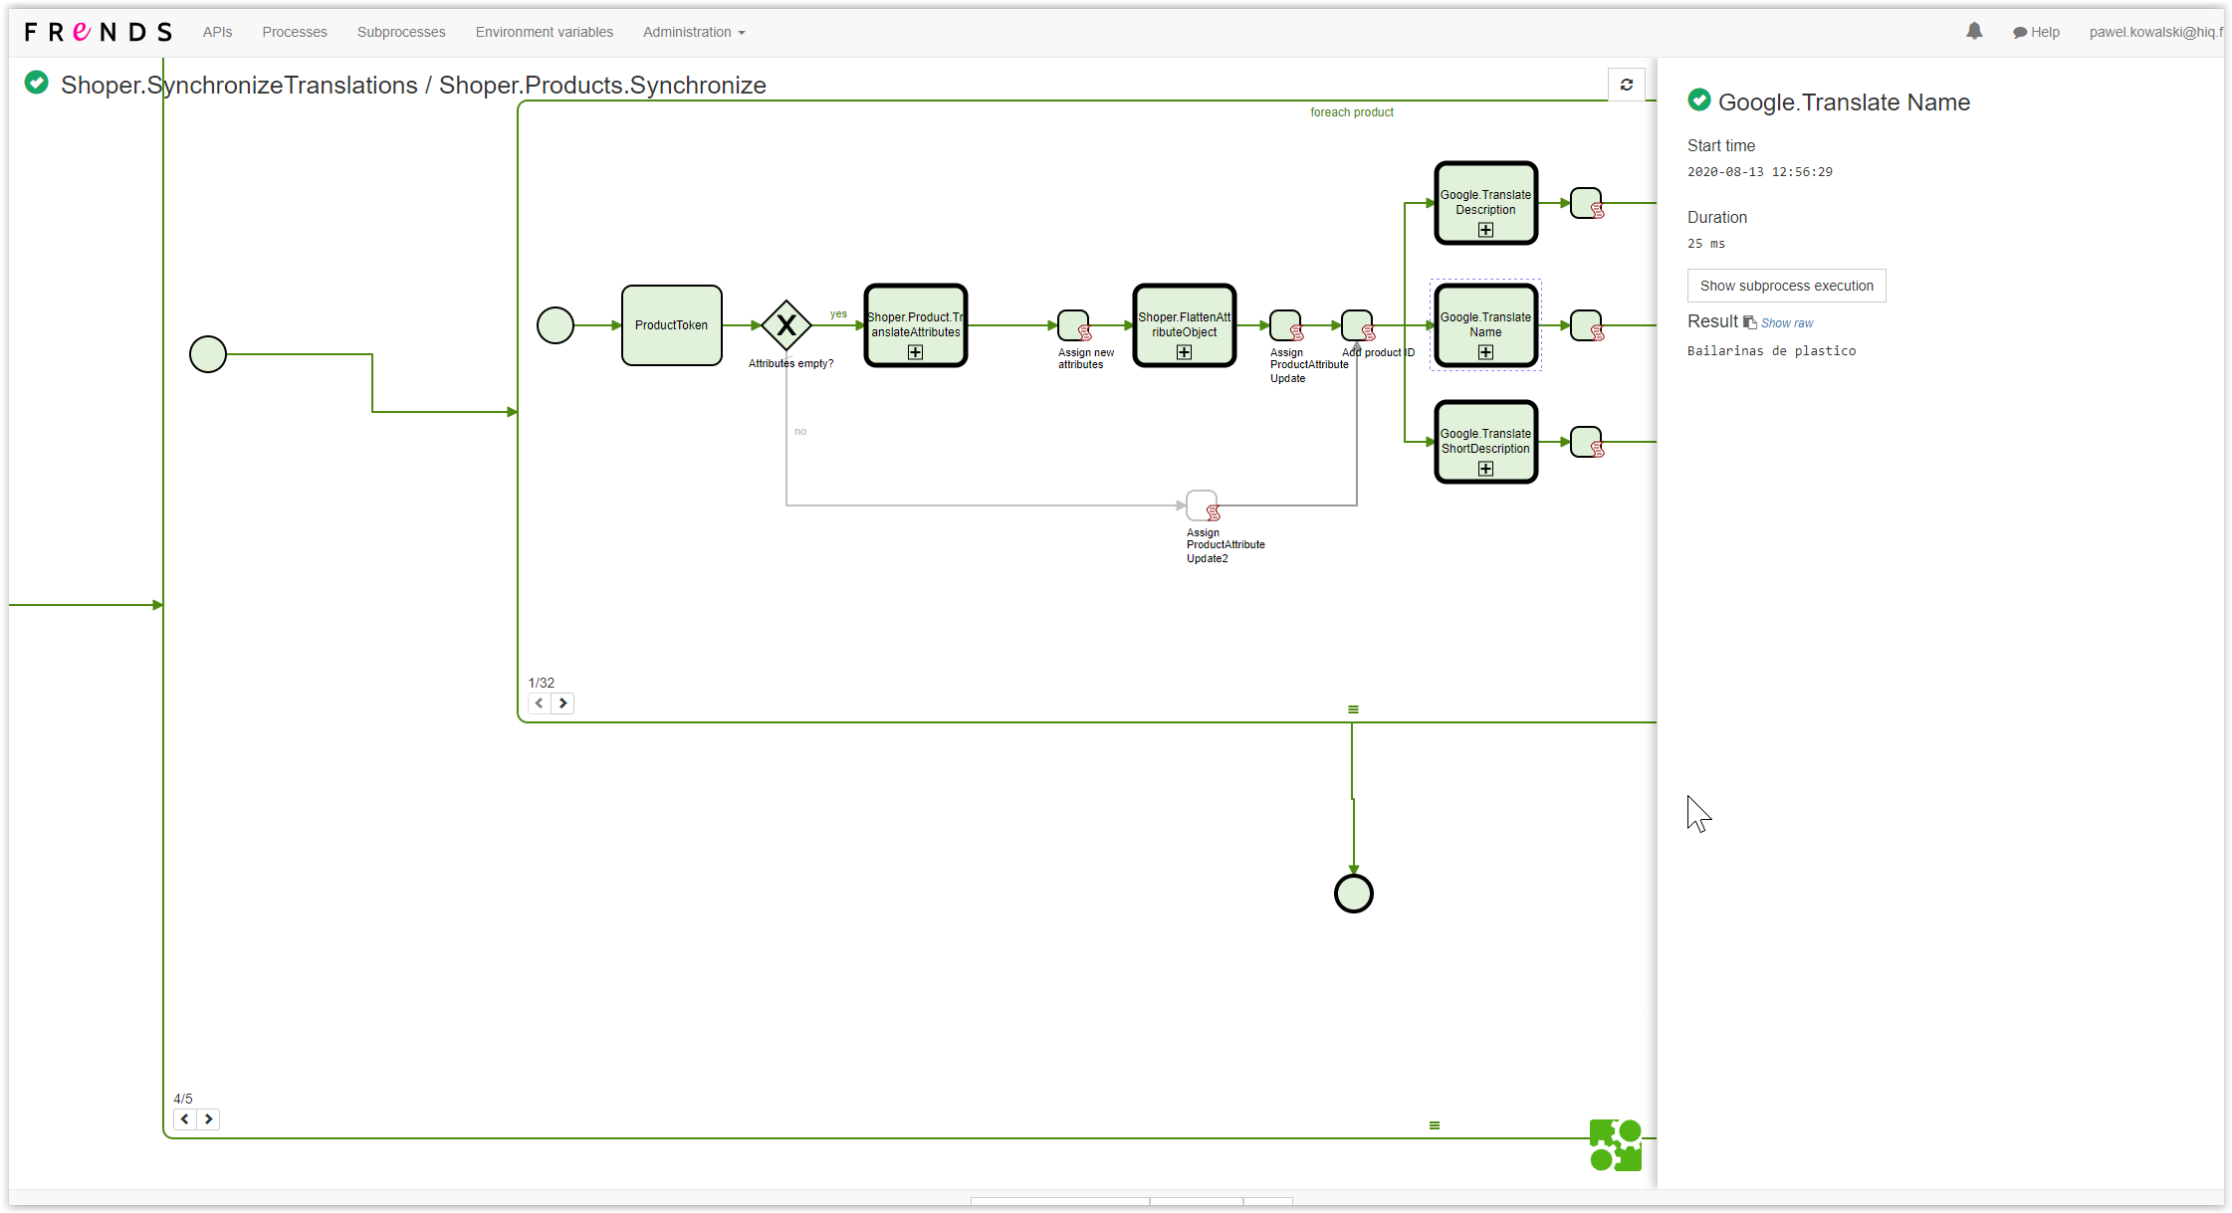Select the Assign ProductAttributeUpdate2 script task
2232x1213 pixels.
1201,505
